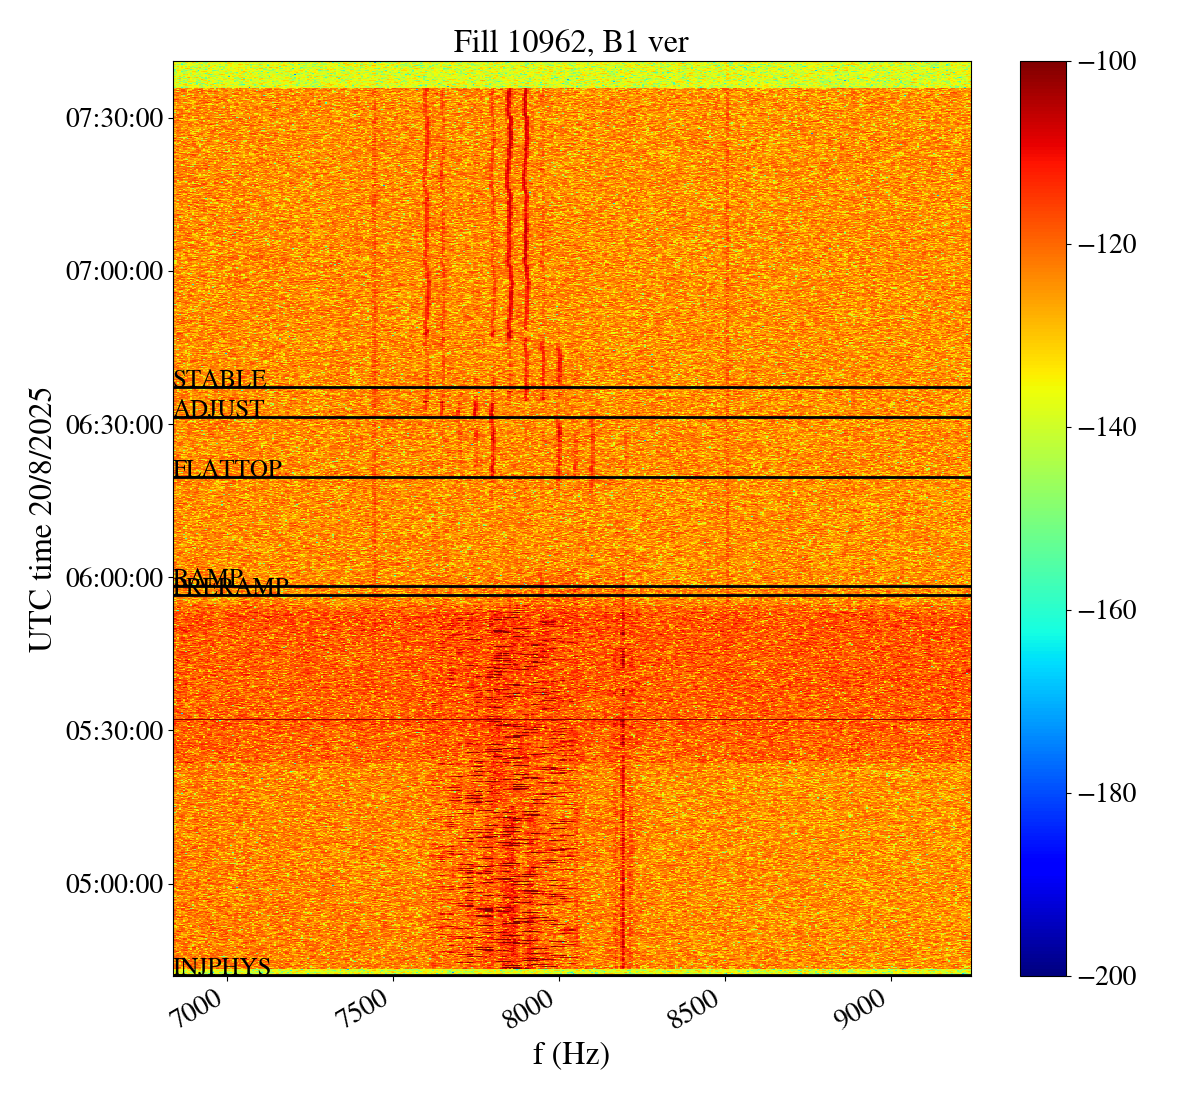Click the plot title "Fill 10962, B1 ver"
The height and width of the screenshot is (1100, 1200).
click(571, 41)
